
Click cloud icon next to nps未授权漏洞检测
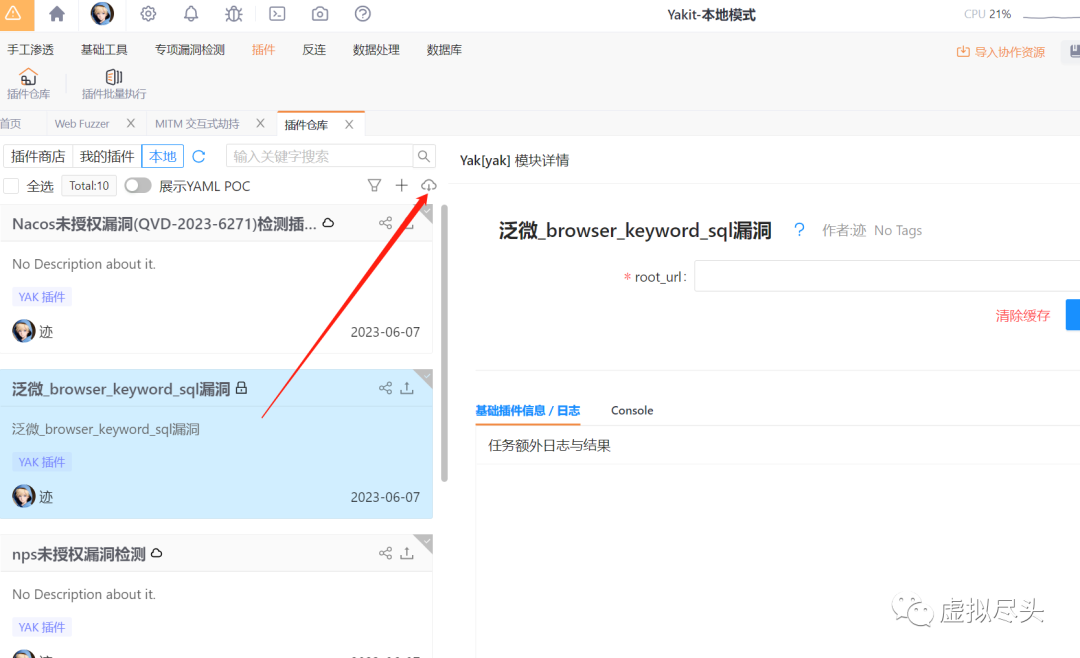click(156, 553)
